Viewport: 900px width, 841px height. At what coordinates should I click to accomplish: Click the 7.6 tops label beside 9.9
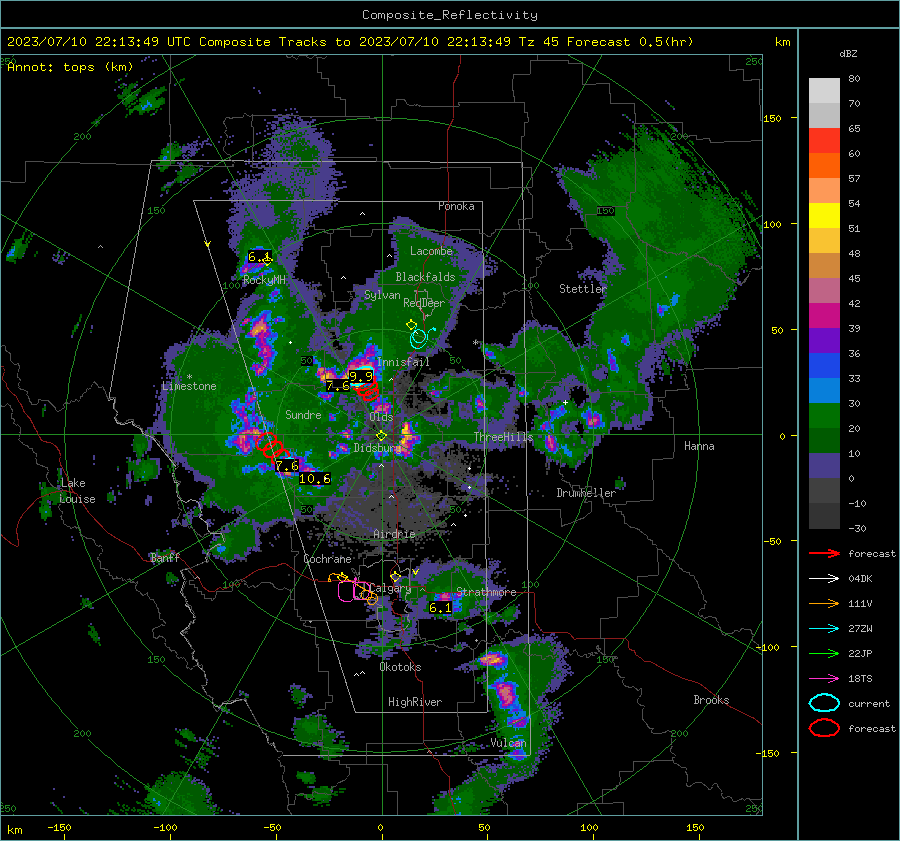pos(338,386)
